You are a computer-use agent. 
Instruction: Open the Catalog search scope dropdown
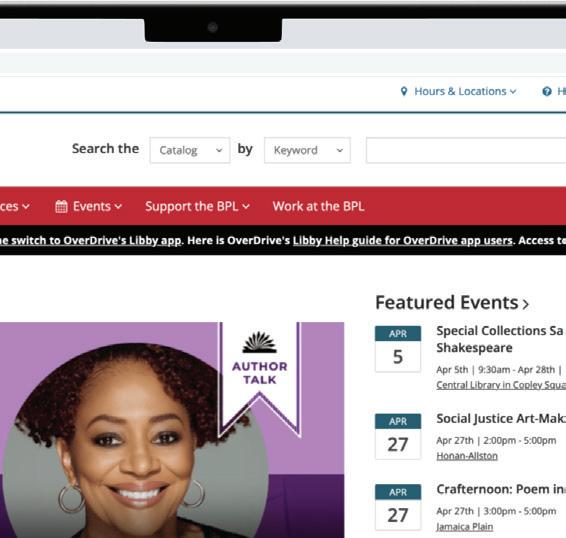click(190, 150)
